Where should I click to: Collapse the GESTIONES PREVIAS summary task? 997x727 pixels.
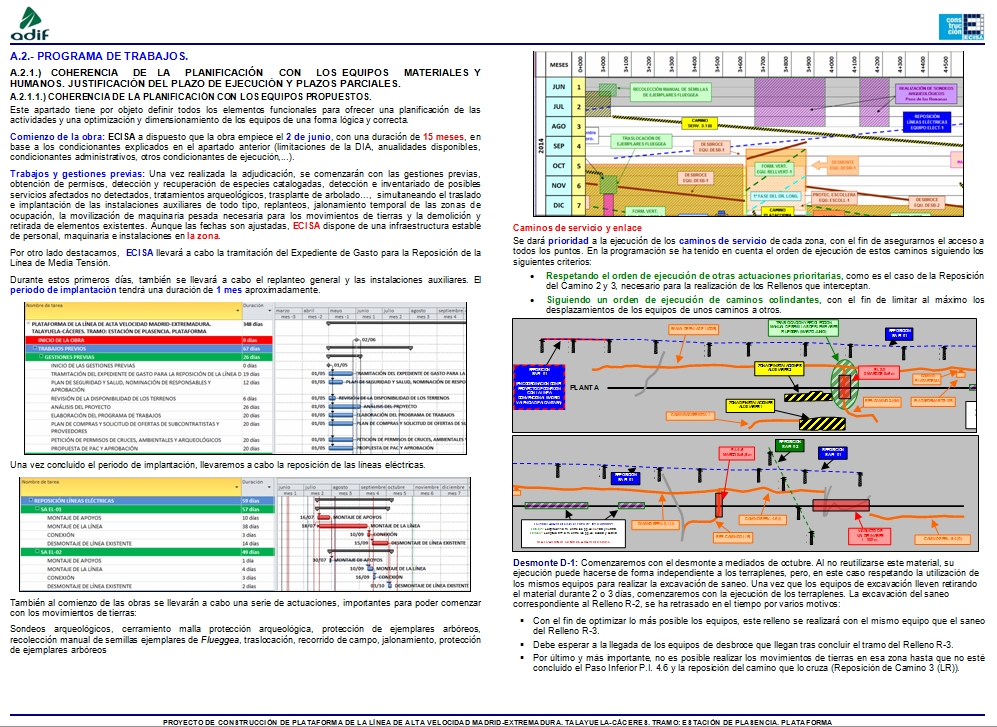tap(41, 357)
